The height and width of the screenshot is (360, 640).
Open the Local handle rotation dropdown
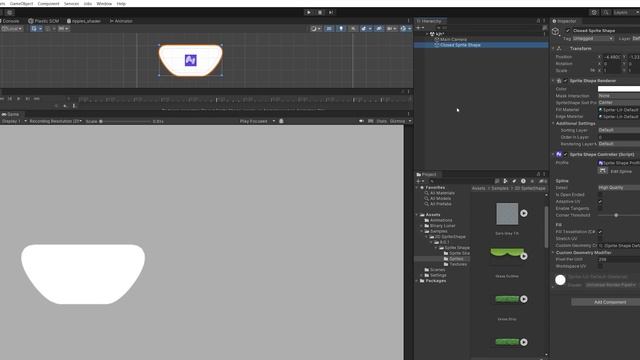12,29
